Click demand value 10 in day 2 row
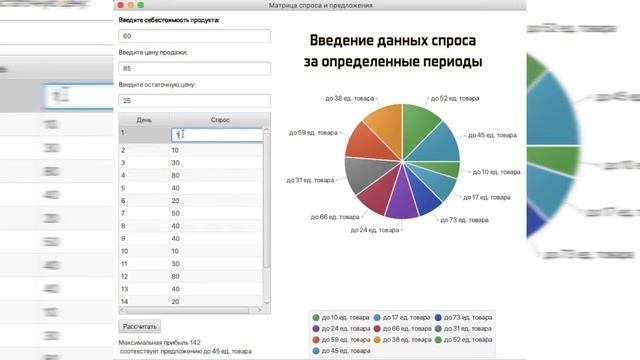 click(x=175, y=150)
